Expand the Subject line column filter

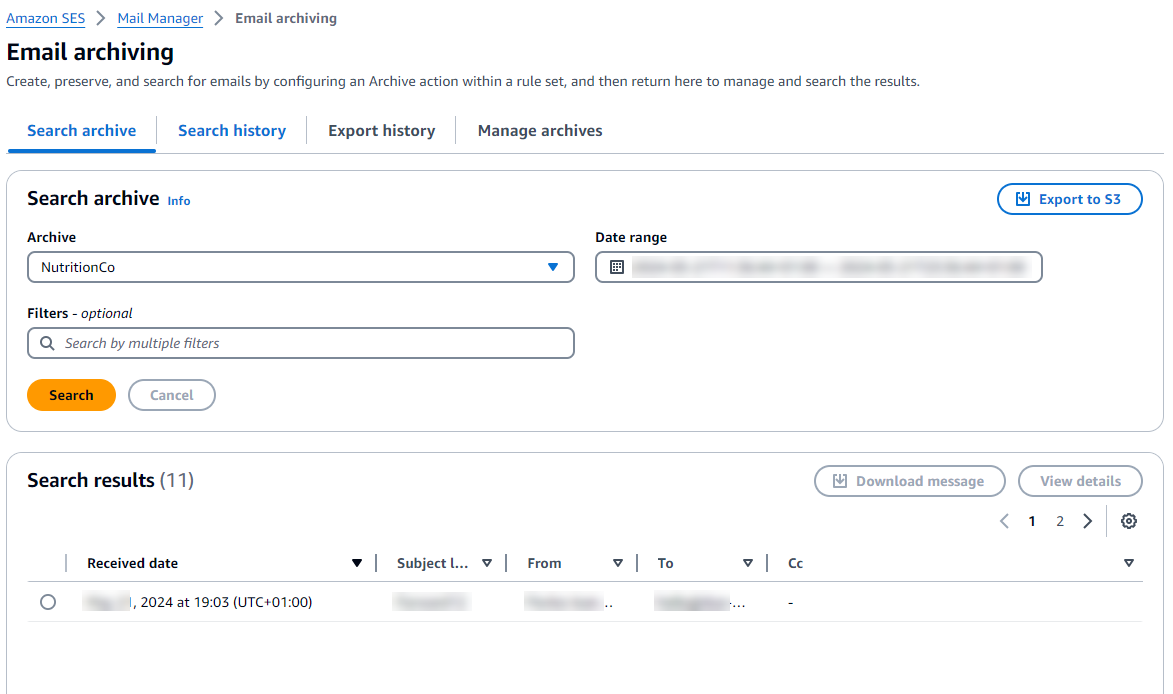[488, 563]
